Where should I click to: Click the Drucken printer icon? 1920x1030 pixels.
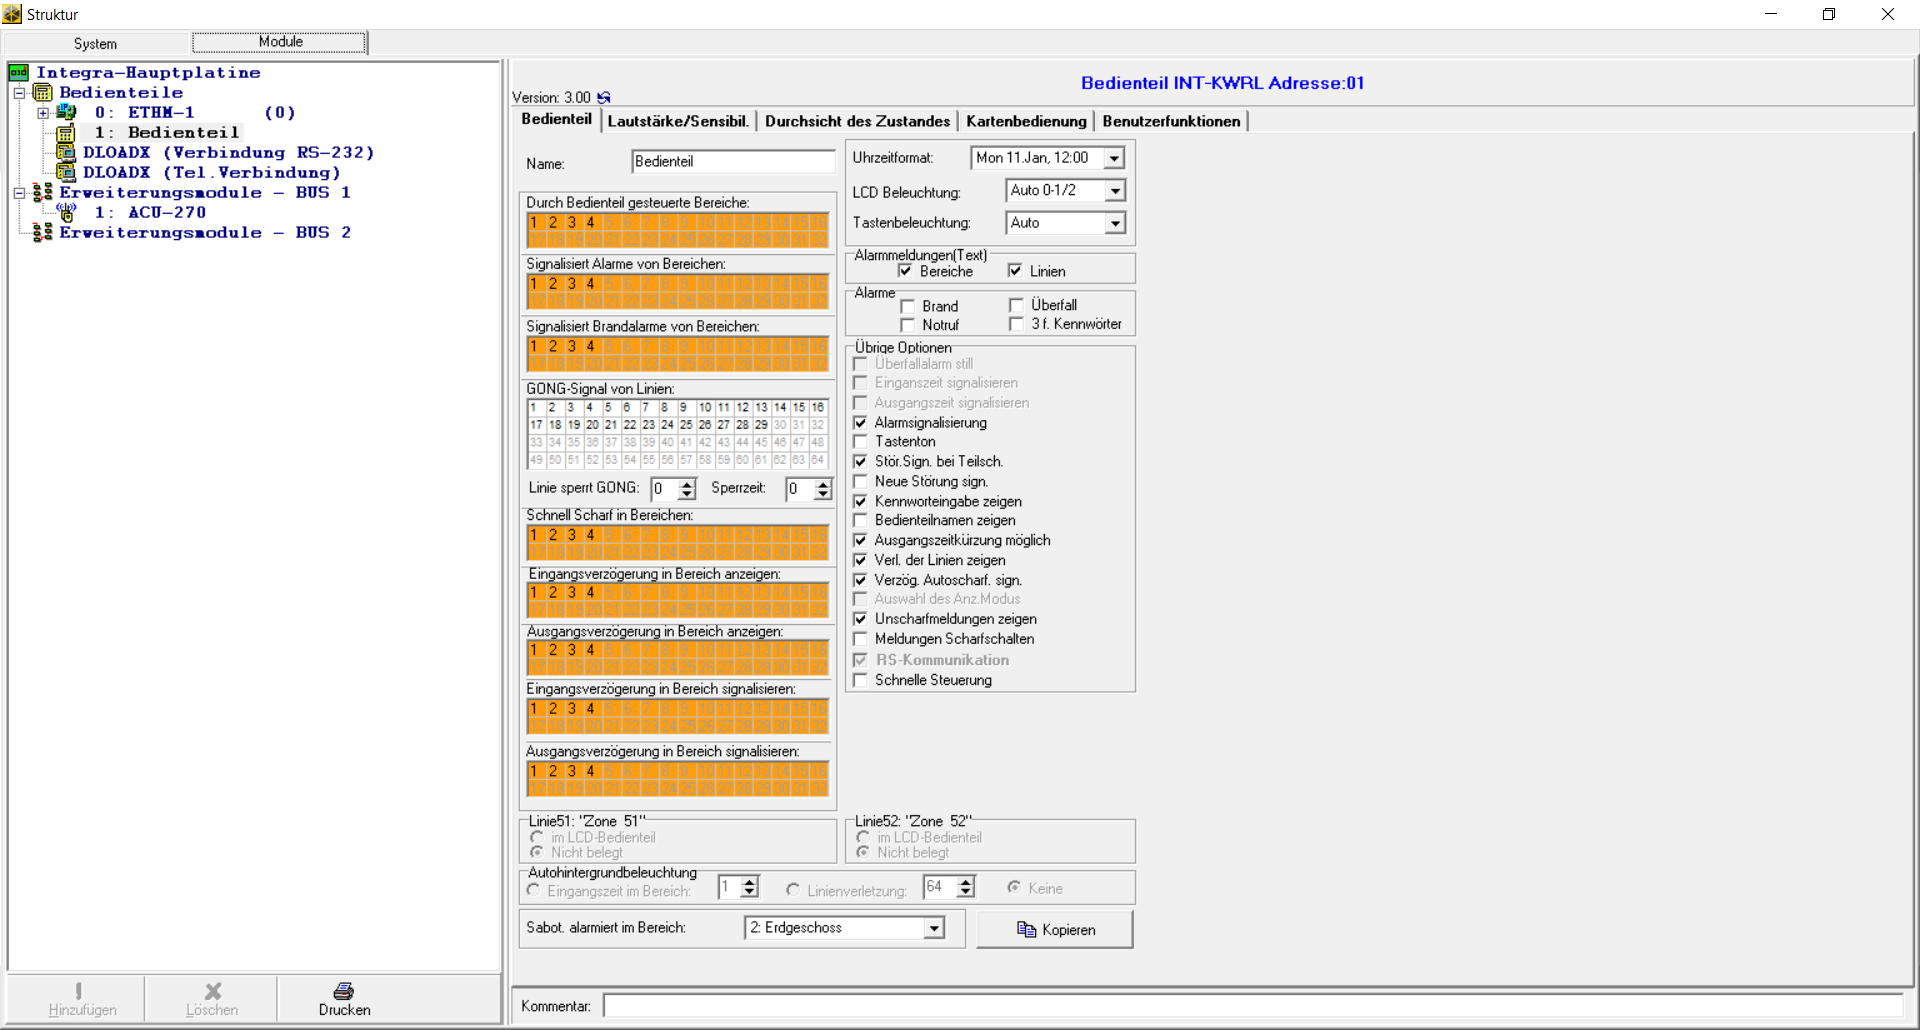click(x=344, y=990)
